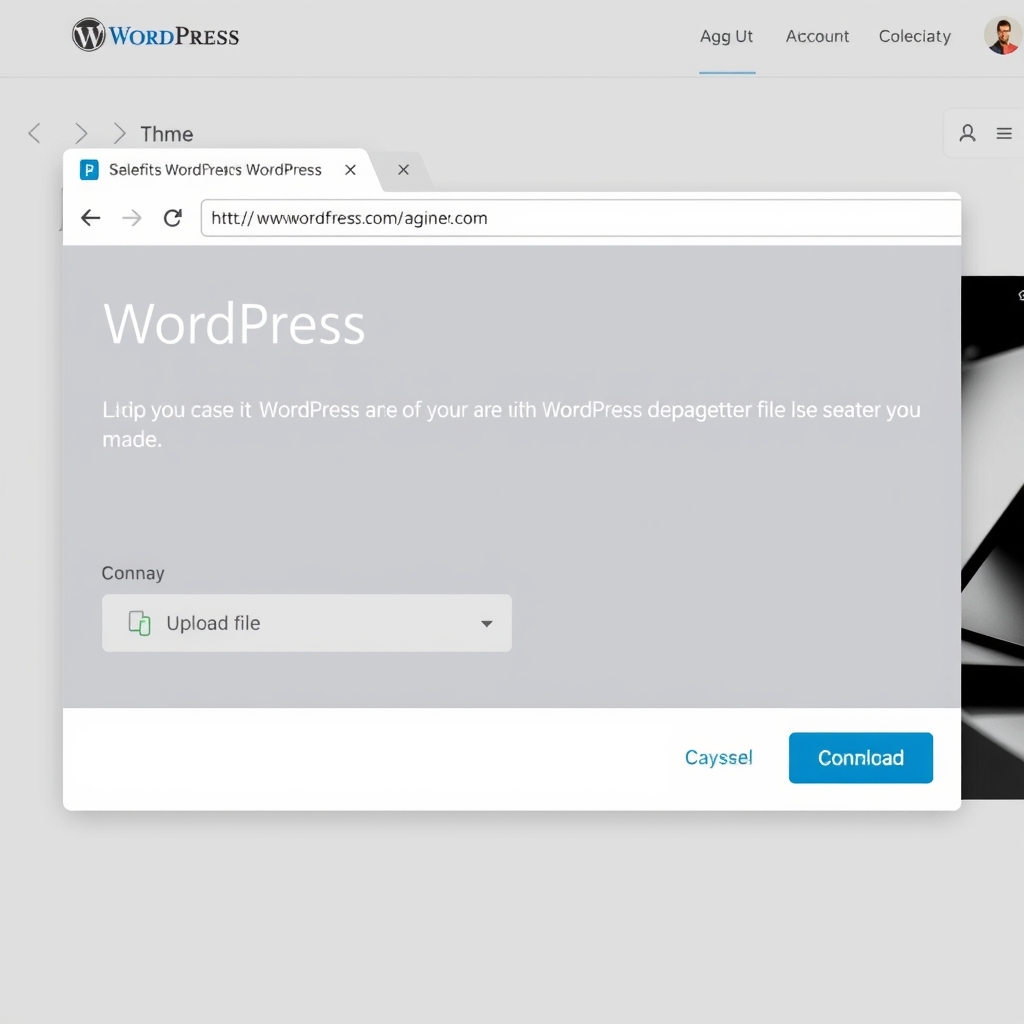
Task: Go back with the outer left chevron
Action: click(35, 133)
